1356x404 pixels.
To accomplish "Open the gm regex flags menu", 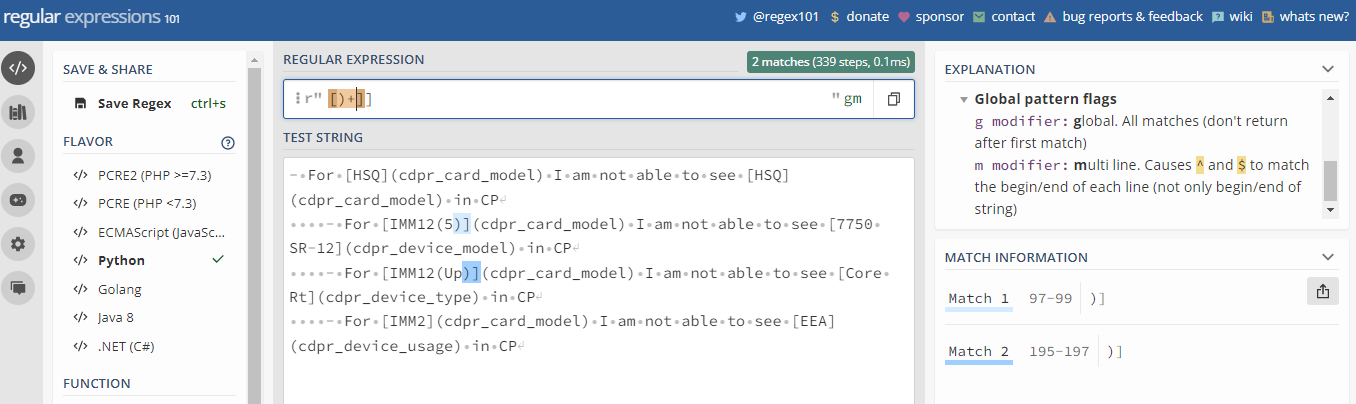I will (x=852, y=100).
